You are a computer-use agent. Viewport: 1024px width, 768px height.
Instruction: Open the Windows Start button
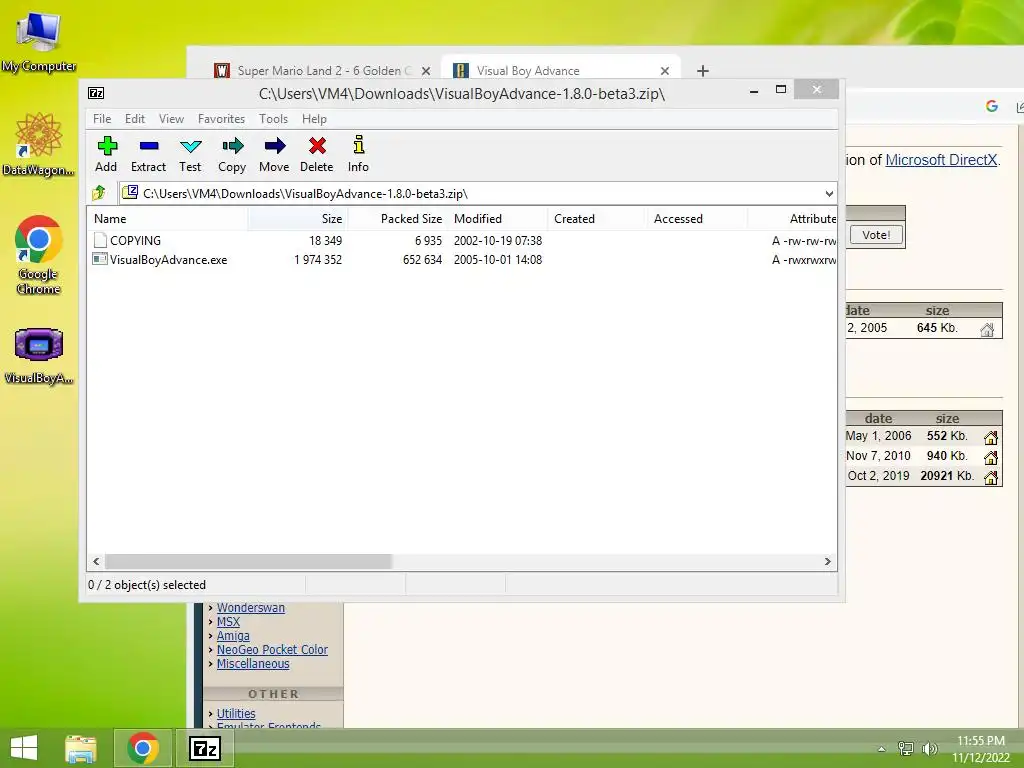coord(24,748)
